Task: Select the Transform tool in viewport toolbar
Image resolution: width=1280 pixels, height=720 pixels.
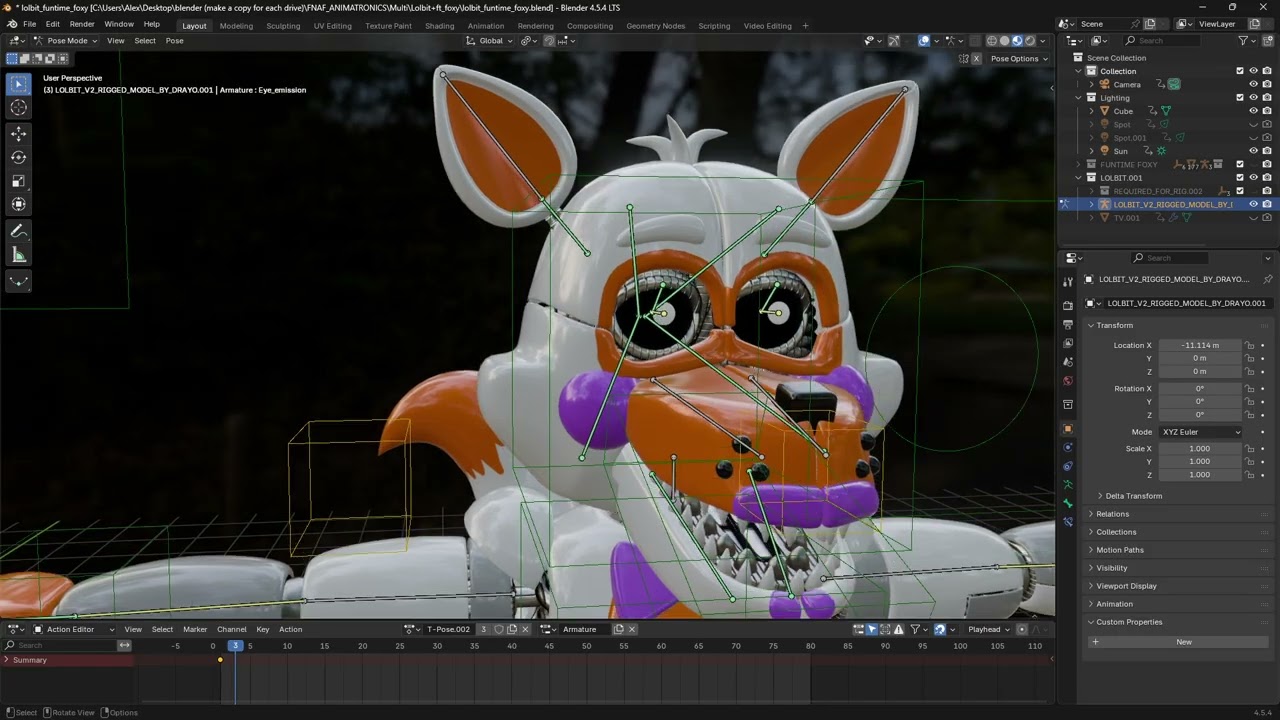Action: pyautogui.click(x=18, y=204)
